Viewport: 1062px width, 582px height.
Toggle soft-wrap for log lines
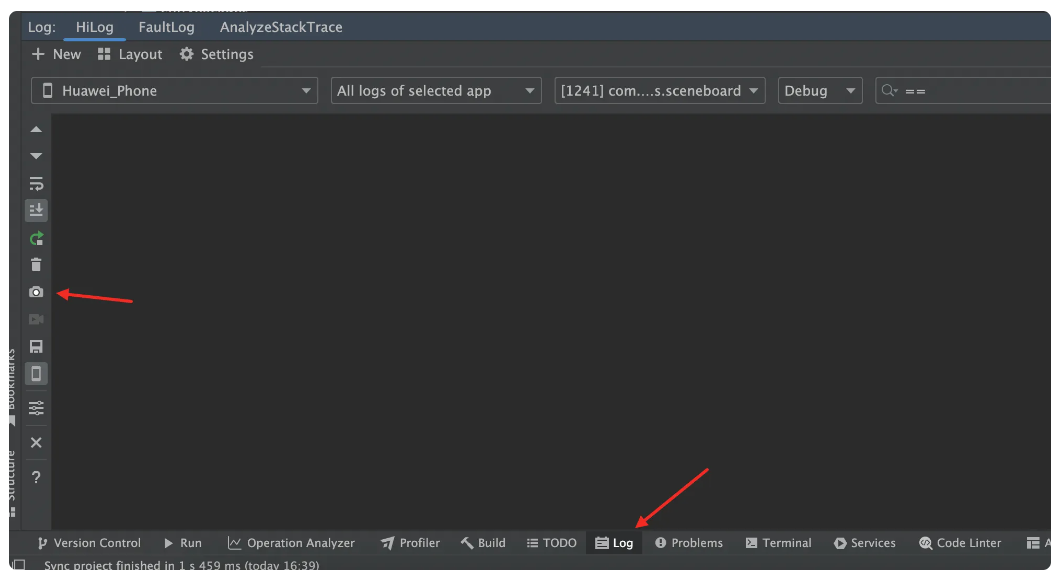(36, 184)
